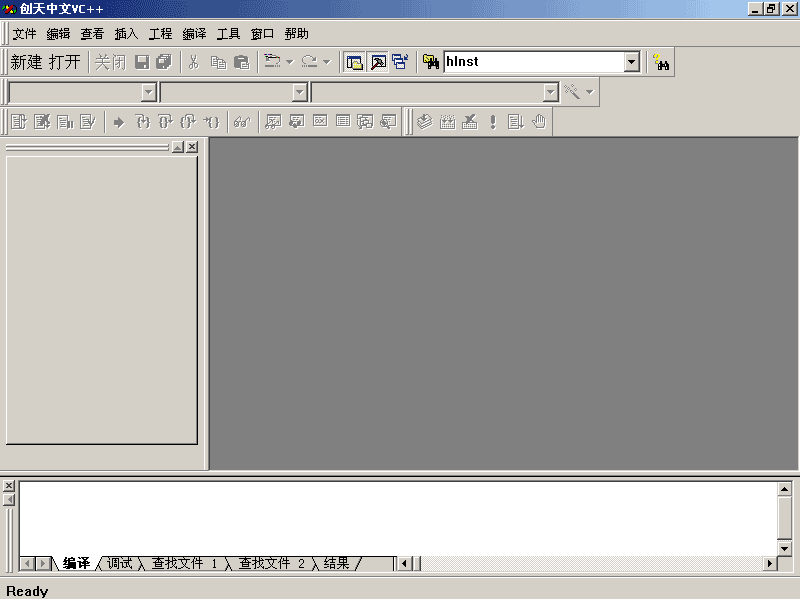800x600 pixels.
Task: Click the output vertical scrollbar down arrow
Action: point(784,548)
